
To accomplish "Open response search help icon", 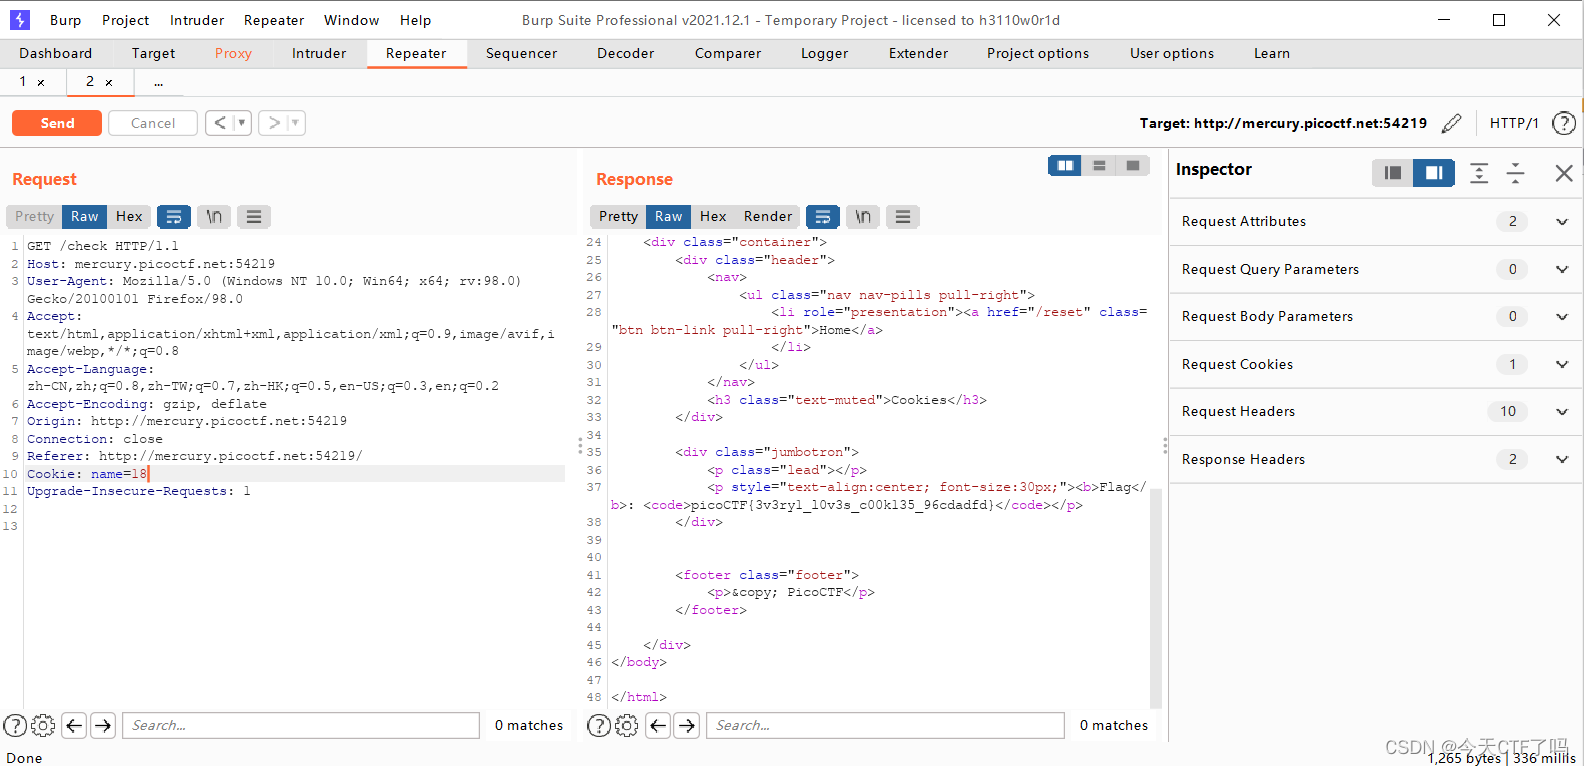I will pos(598,725).
